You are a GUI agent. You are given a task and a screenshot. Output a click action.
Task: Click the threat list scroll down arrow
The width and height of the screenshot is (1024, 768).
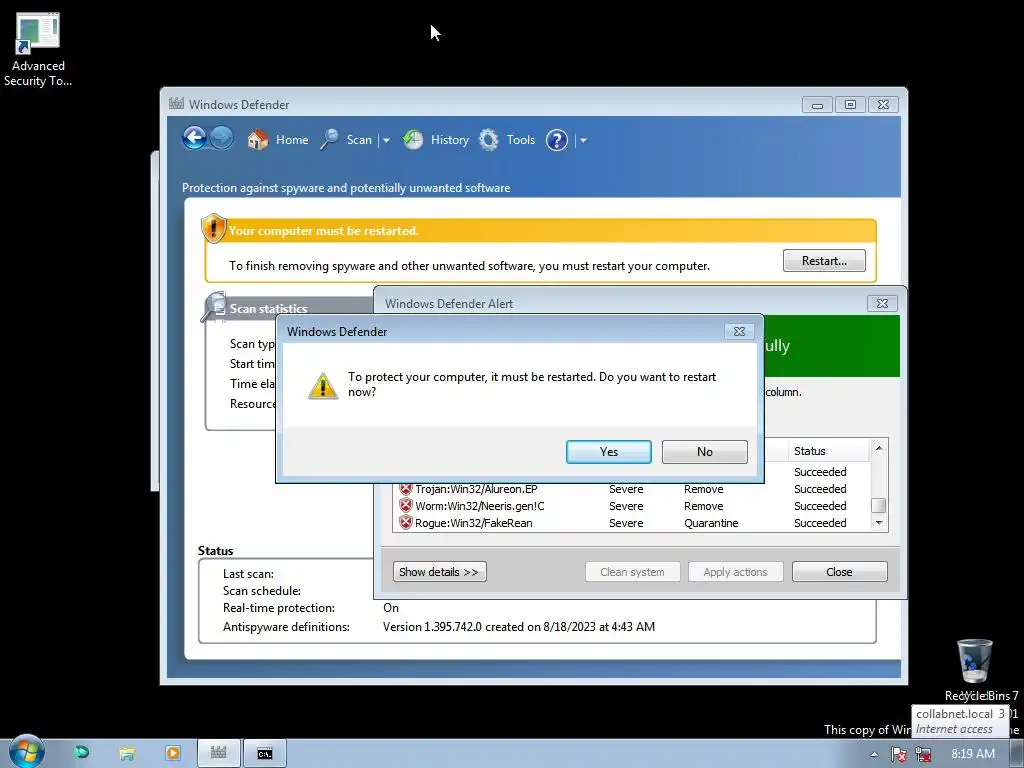[x=878, y=522]
